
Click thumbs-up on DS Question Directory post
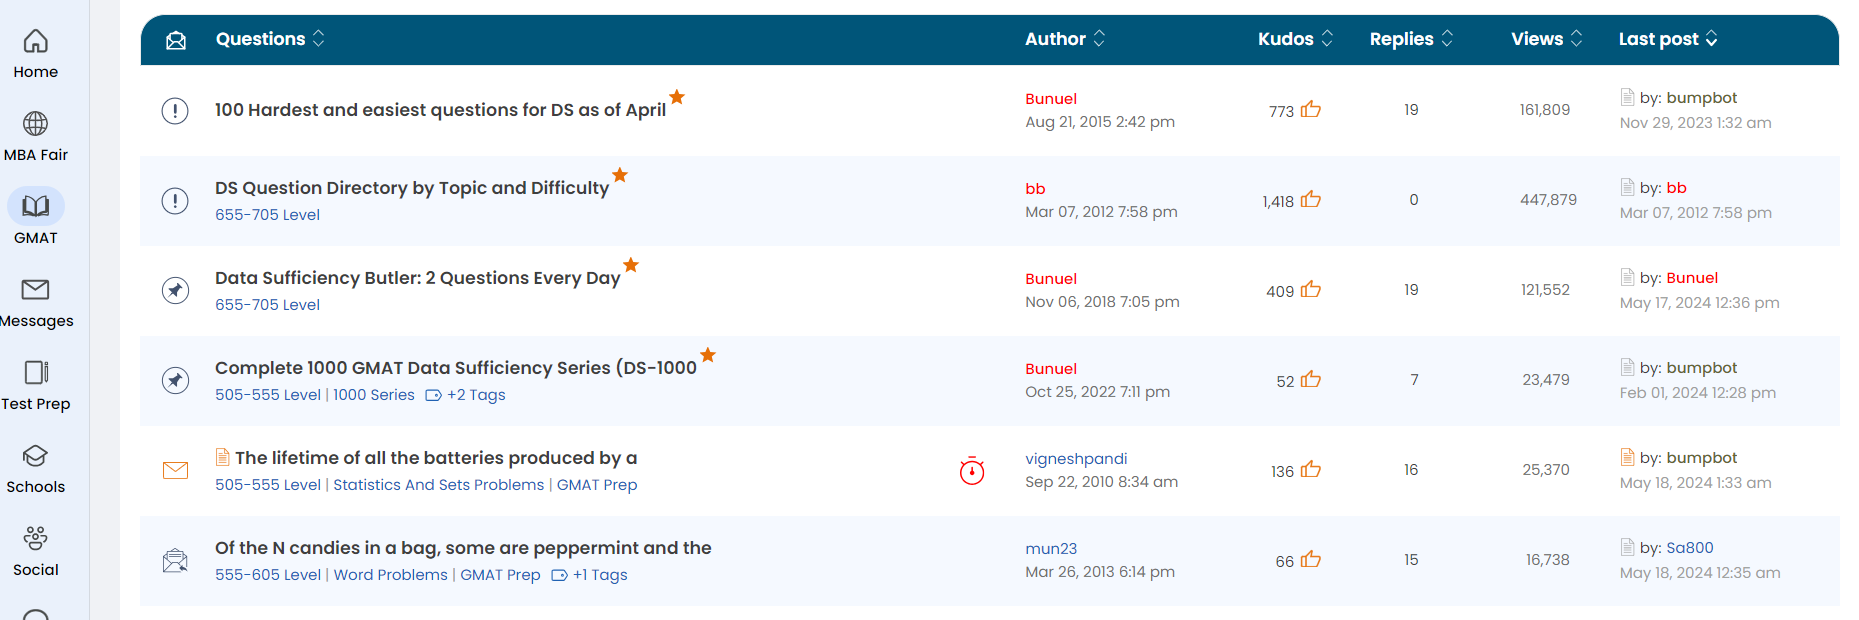coord(1310,200)
